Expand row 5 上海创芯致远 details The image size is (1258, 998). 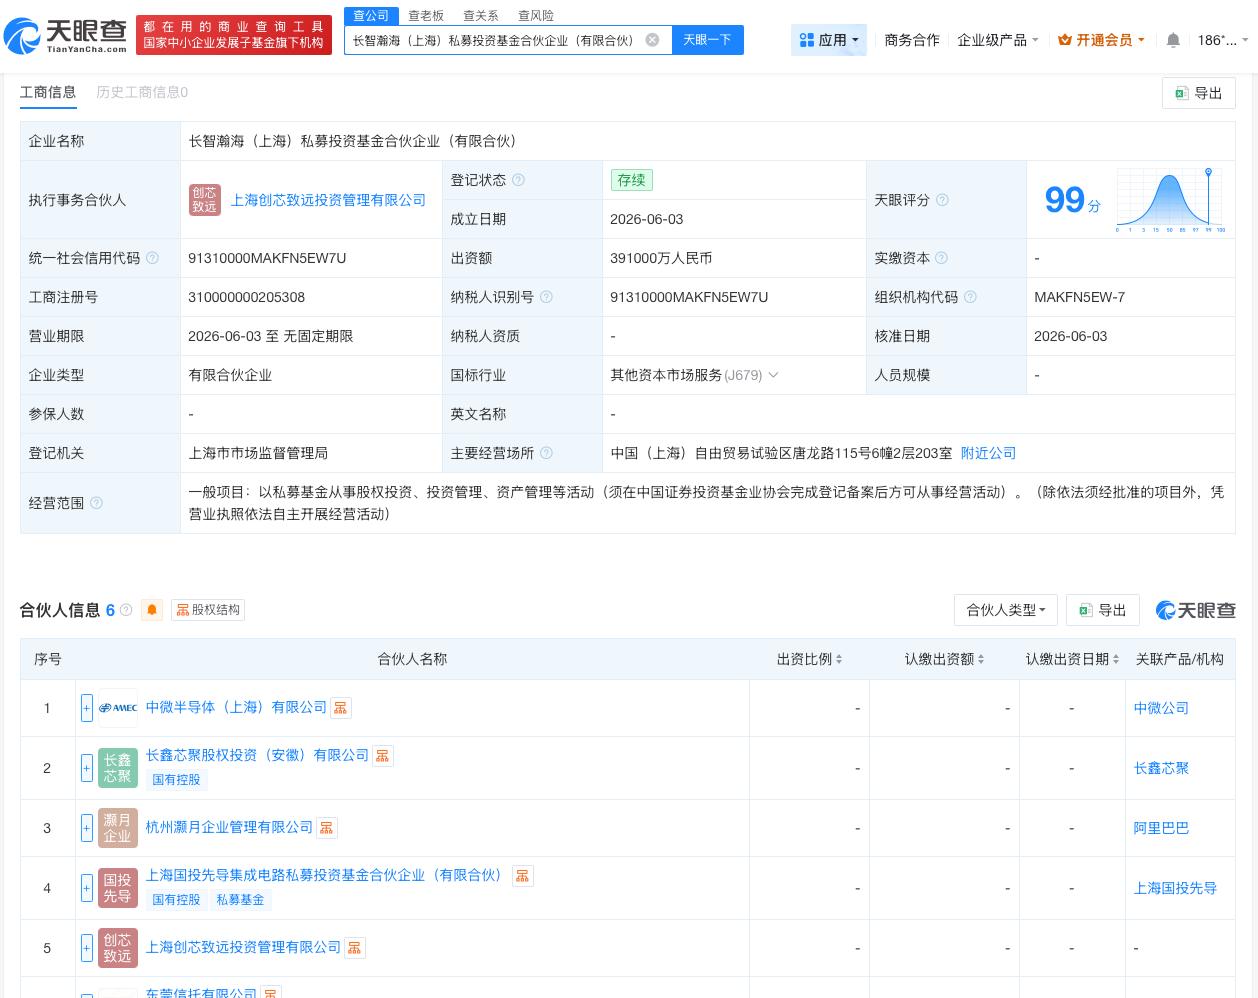pyautogui.click(x=87, y=948)
